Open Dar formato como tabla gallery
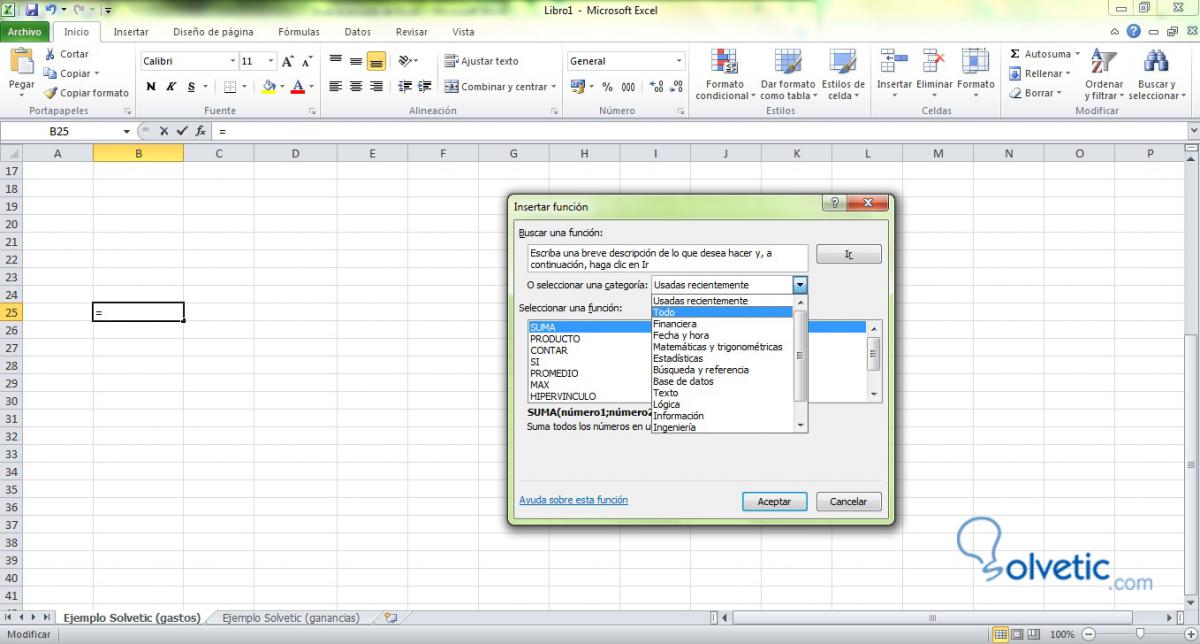Viewport: 1200px width, 644px height. pos(788,74)
